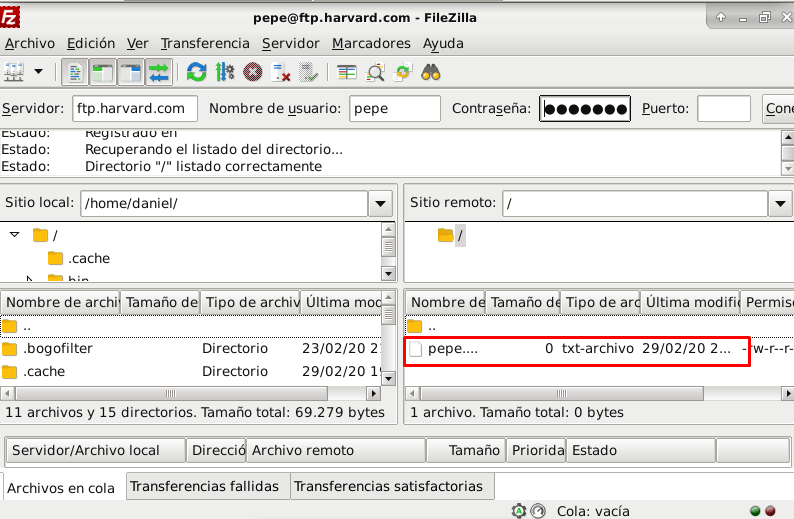This screenshot has height=519, width=794.
Task: Disconnect from the current server
Action: click(281, 72)
